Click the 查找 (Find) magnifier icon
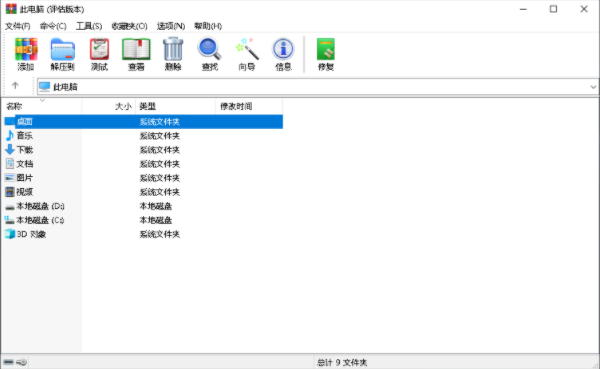Viewport: 600px width, 369px height. (x=209, y=49)
